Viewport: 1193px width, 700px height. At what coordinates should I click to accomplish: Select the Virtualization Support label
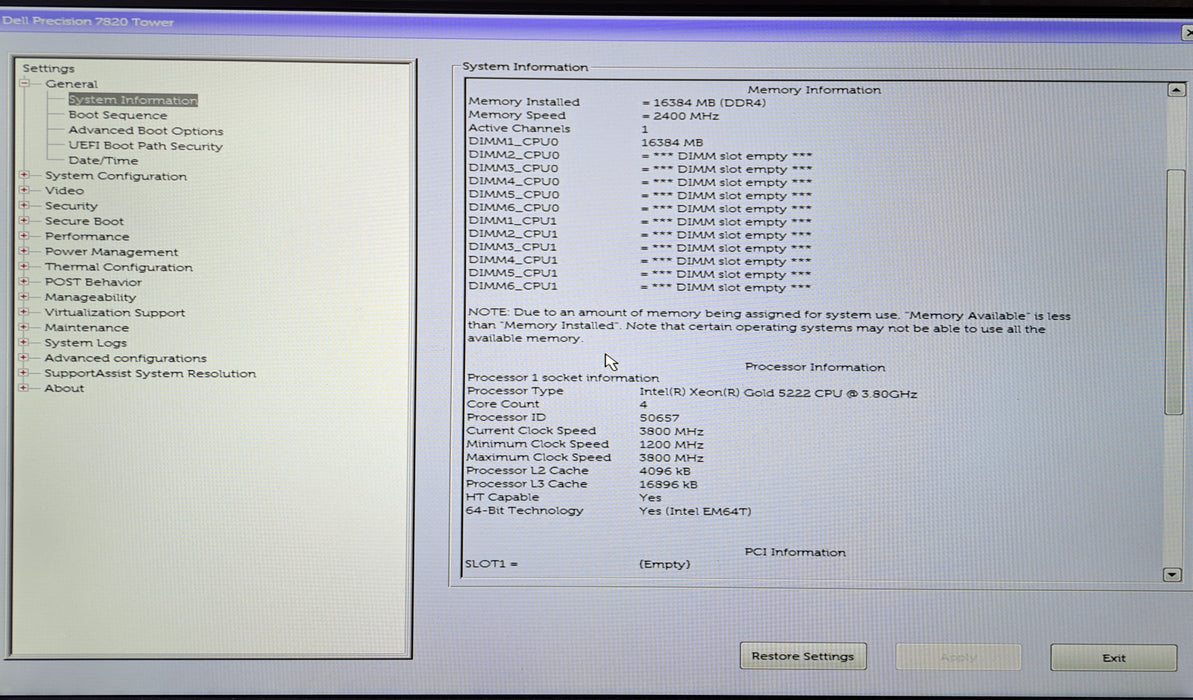pos(115,312)
